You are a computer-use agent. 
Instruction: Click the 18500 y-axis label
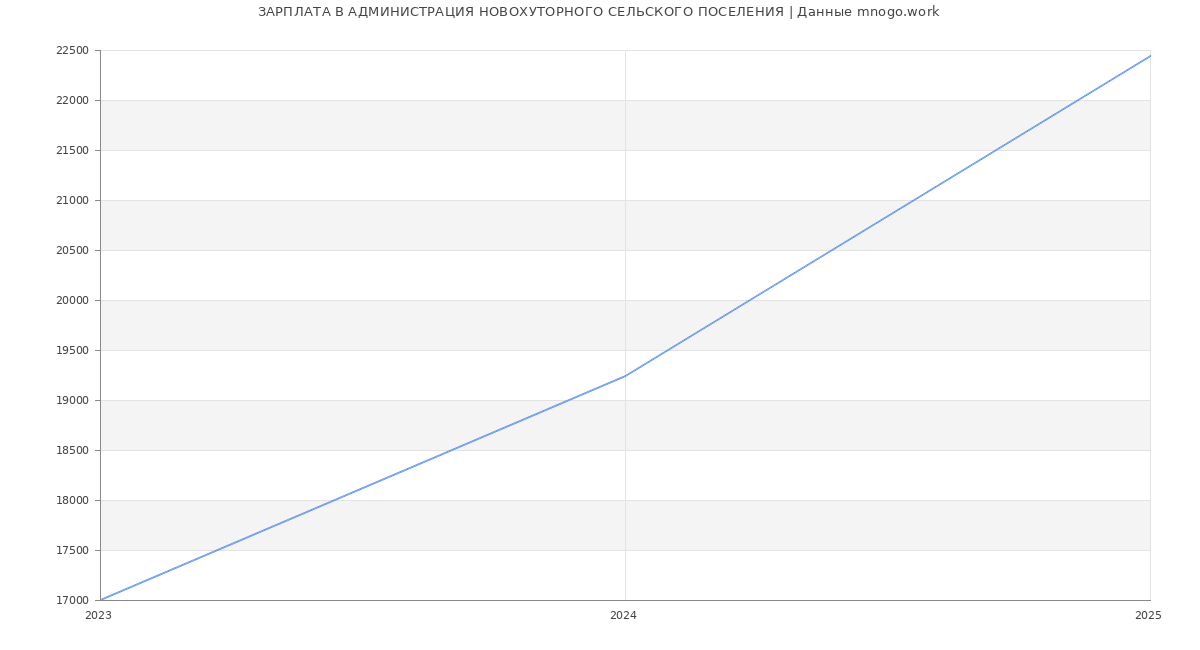click(72, 450)
